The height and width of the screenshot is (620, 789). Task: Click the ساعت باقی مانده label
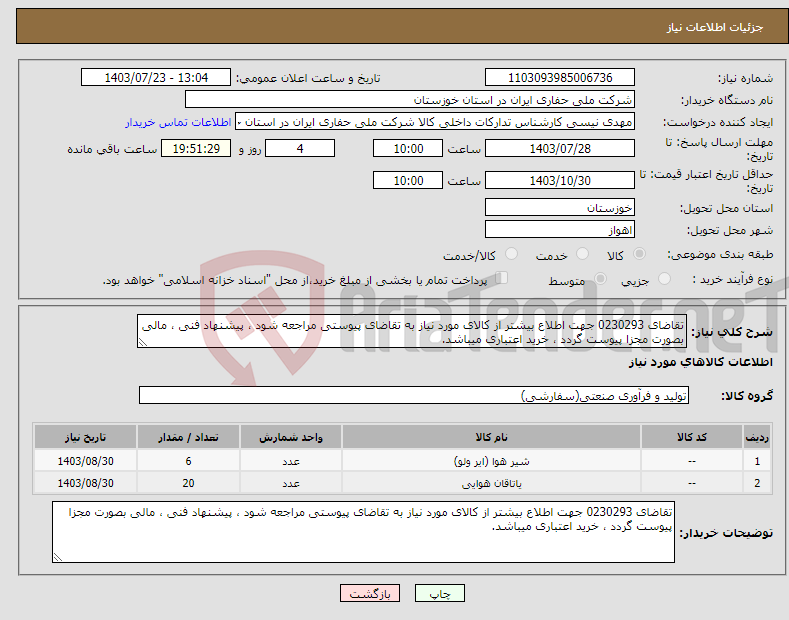[x=112, y=149]
